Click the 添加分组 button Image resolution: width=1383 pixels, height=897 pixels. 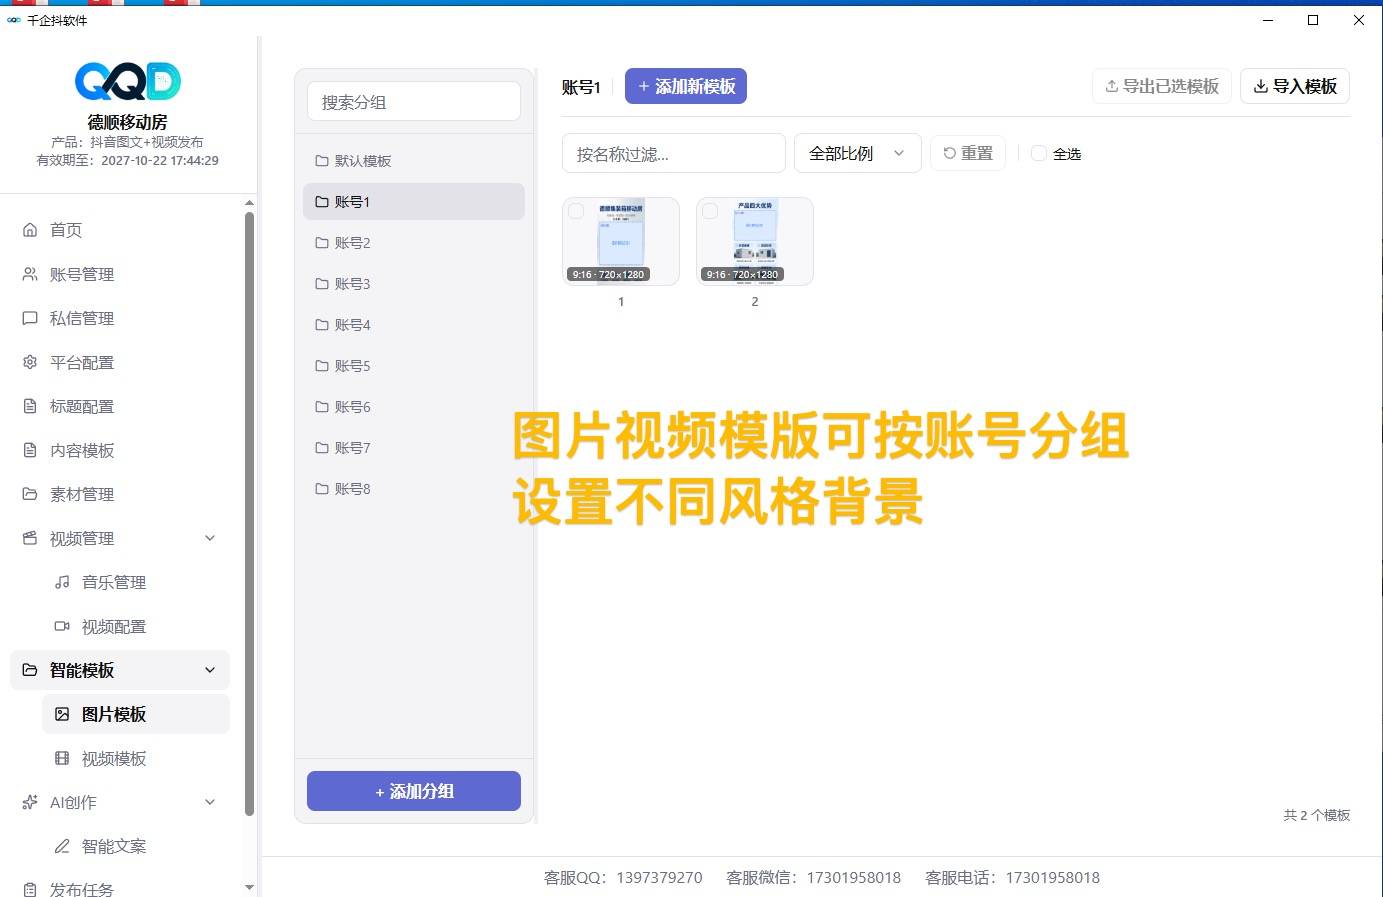click(414, 791)
